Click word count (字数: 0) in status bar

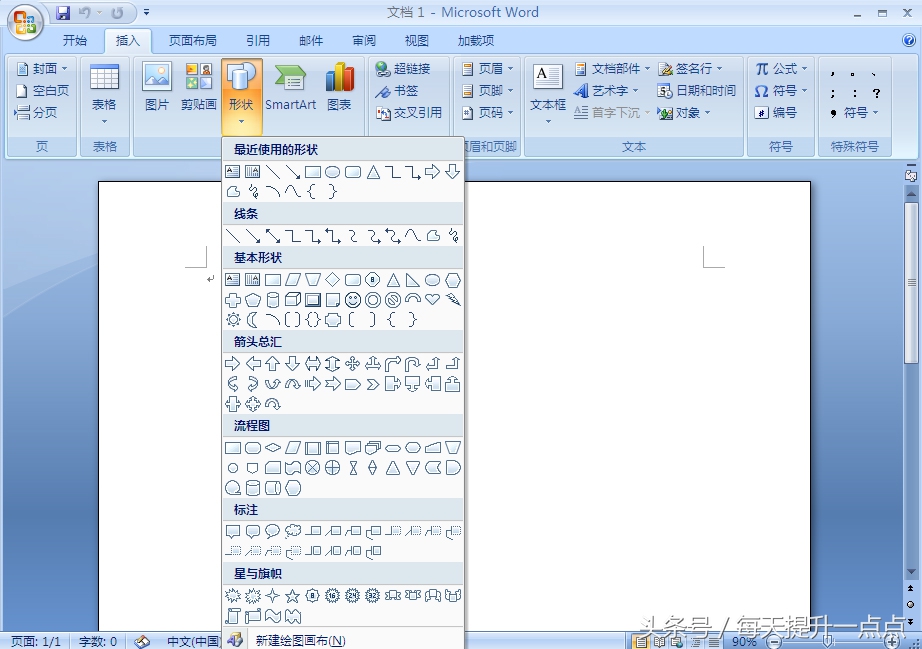coord(98,641)
